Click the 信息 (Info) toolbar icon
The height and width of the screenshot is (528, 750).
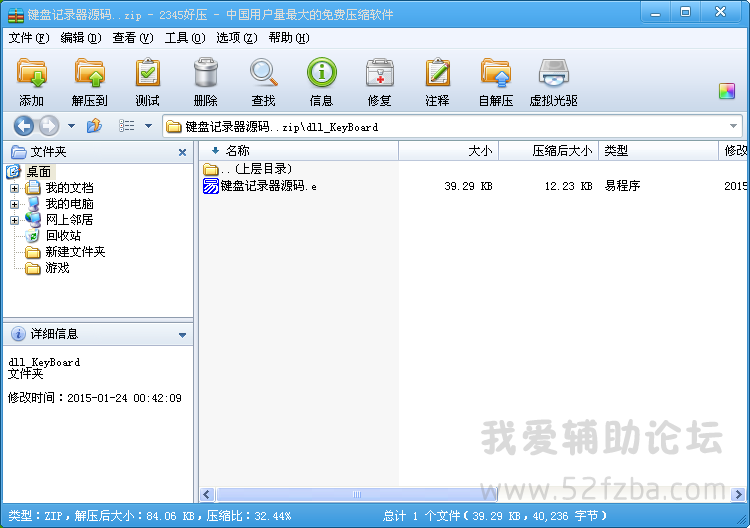tap(321, 73)
